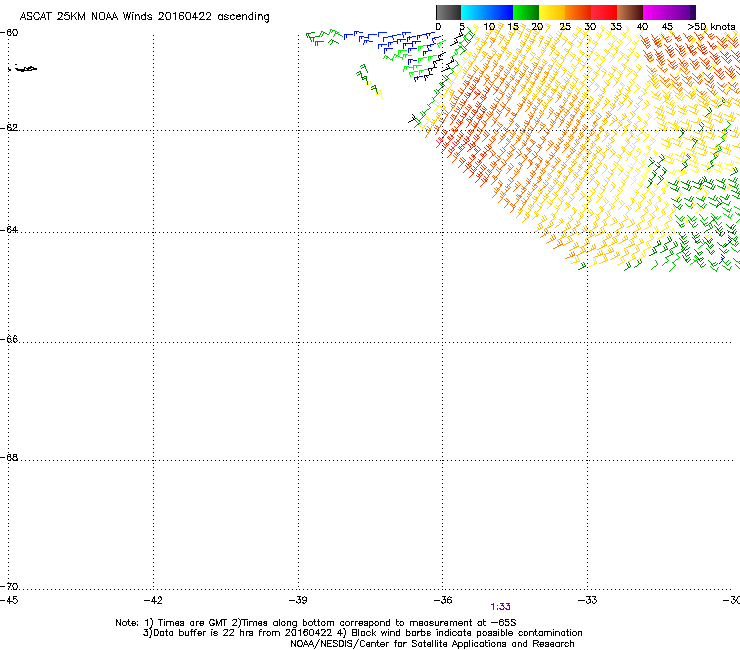The height and width of the screenshot is (650, 740).
Task: Click the brown 35-40 knots color segment
Action: pyautogui.click(x=630, y=12)
